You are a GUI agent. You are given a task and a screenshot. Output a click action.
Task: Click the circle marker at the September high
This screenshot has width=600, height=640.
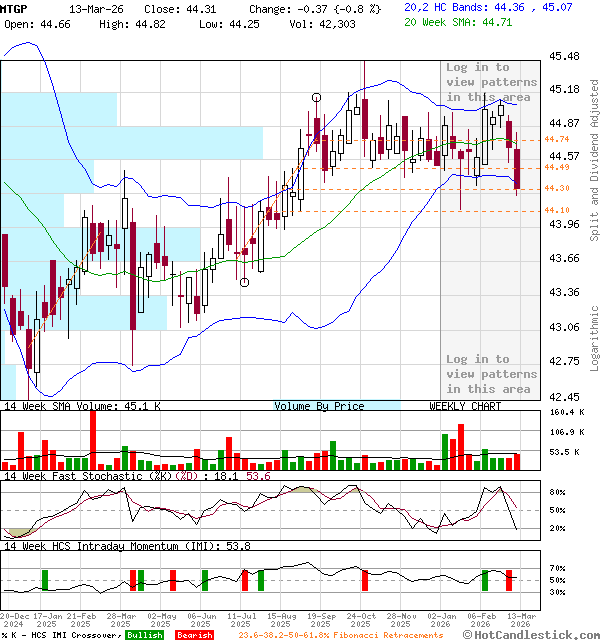click(317, 97)
